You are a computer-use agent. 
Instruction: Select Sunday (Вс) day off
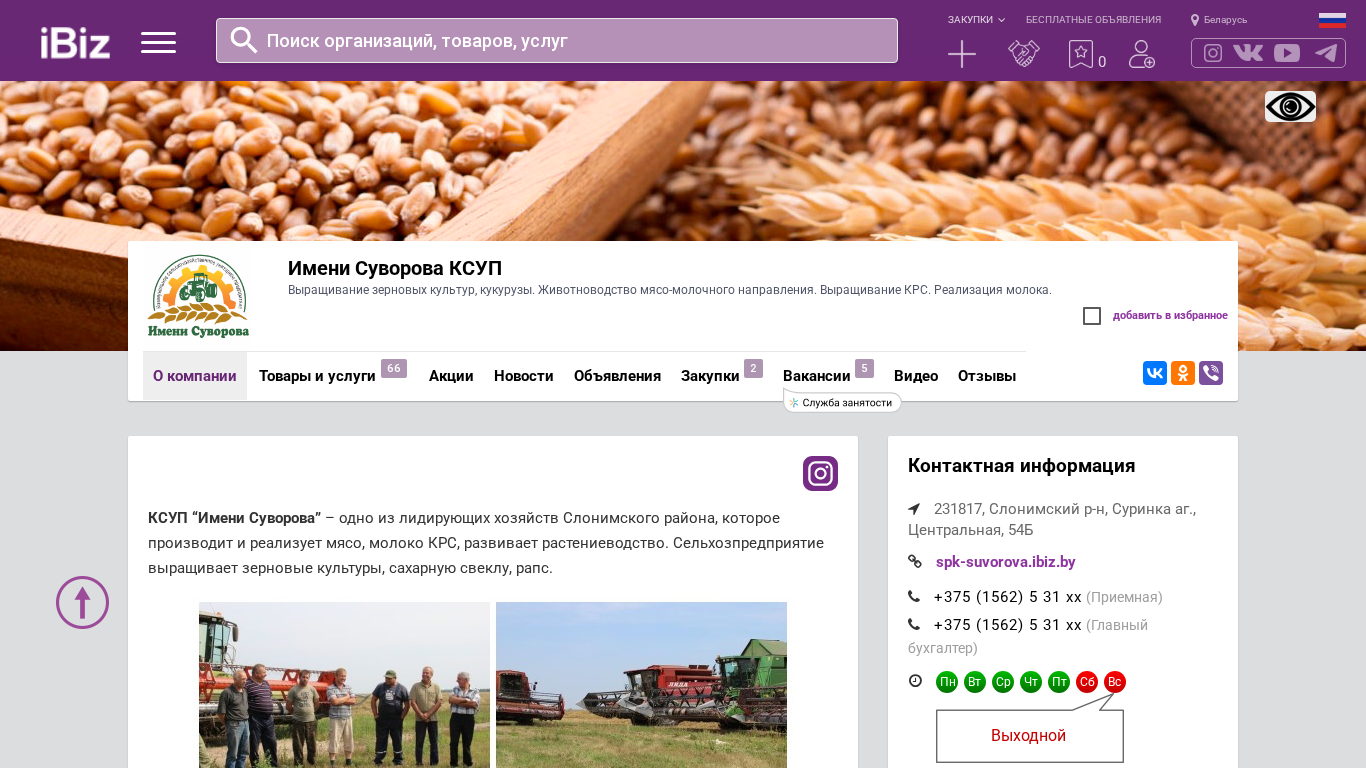pyautogui.click(x=1115, y=682)
